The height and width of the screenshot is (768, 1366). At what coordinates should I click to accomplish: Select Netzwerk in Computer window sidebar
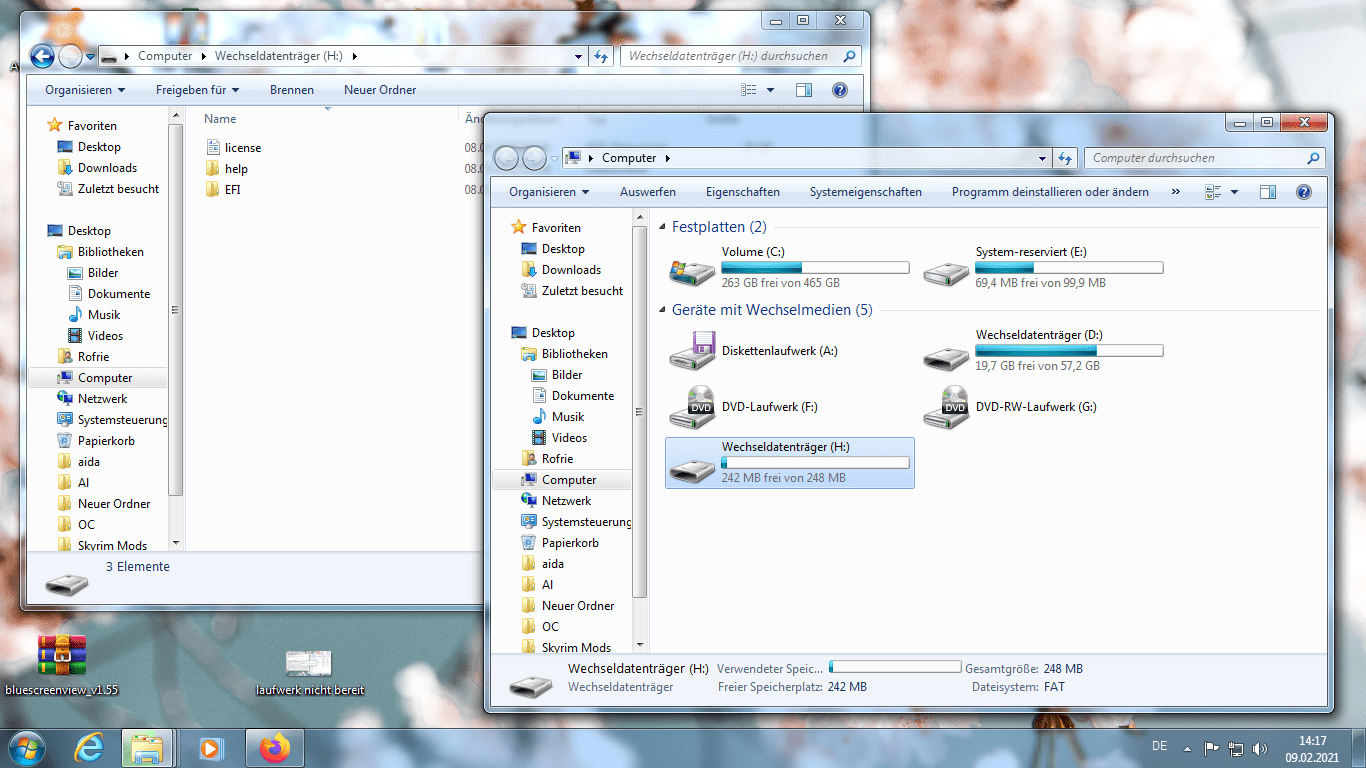pyautogui.click(x=556, y=501)
